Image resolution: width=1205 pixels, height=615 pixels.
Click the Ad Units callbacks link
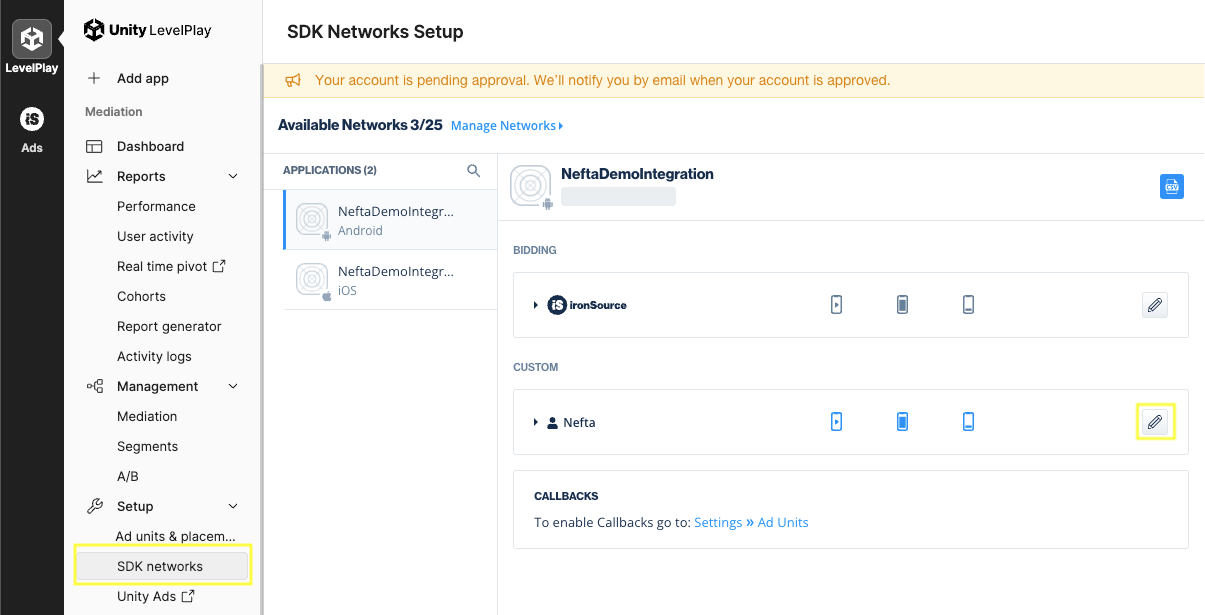[783, 522]
